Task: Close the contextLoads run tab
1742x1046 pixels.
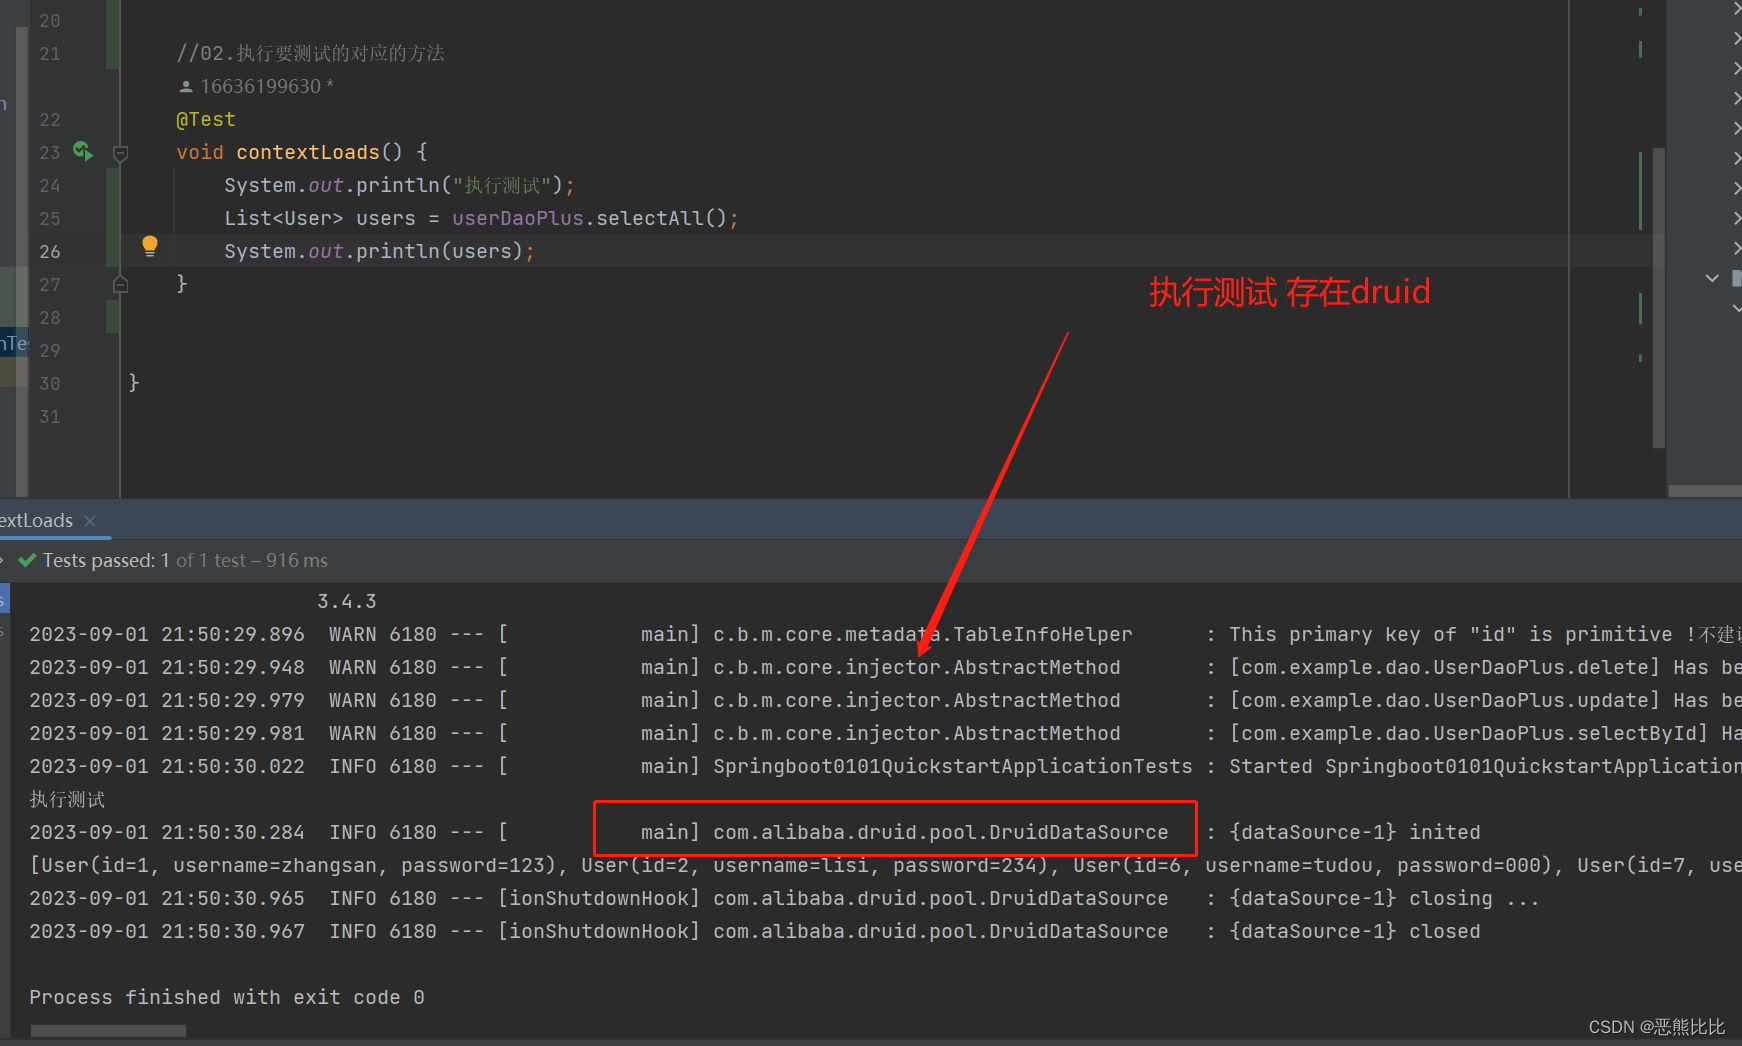Action: pos(90,520)
